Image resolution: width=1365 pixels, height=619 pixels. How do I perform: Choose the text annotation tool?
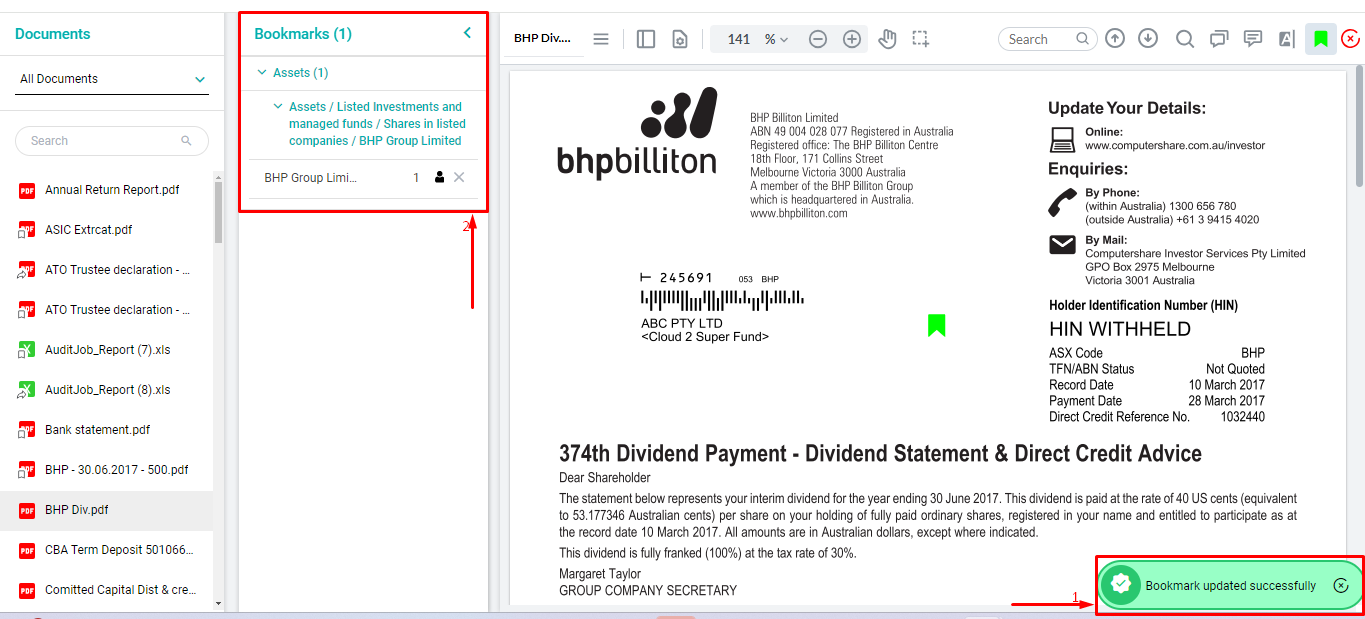(1286, 39)
